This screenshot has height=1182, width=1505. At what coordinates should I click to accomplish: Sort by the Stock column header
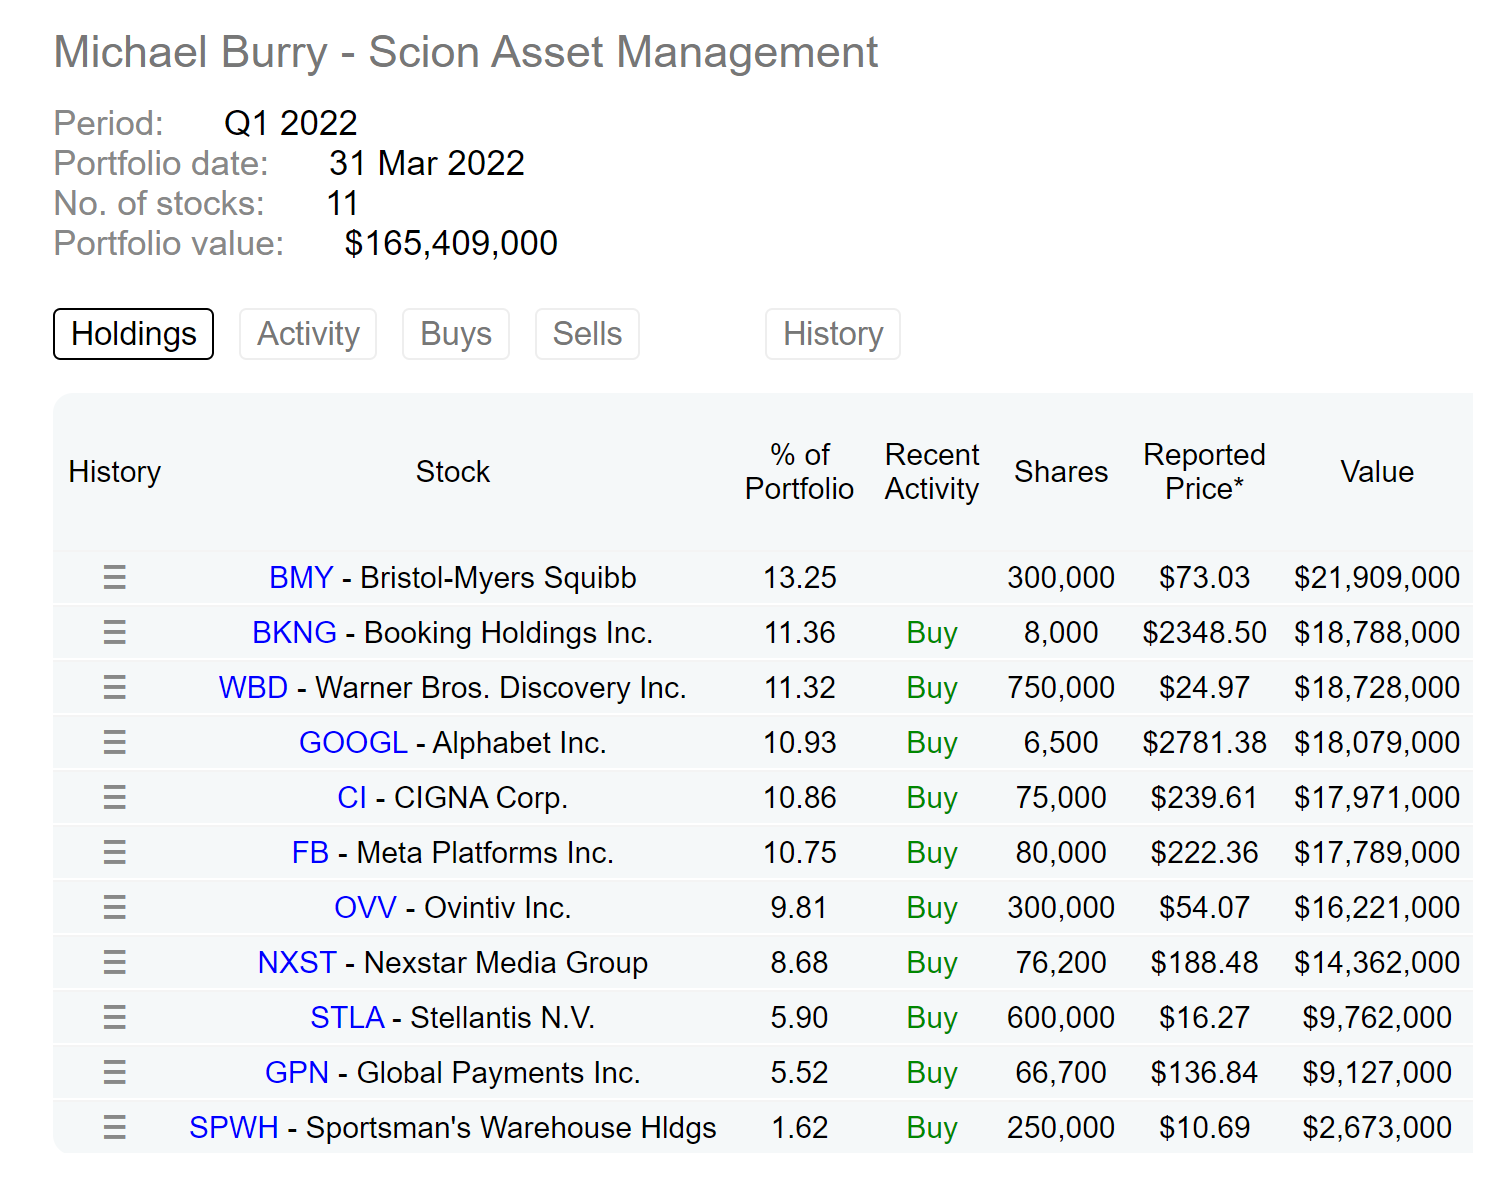point(453,472)
